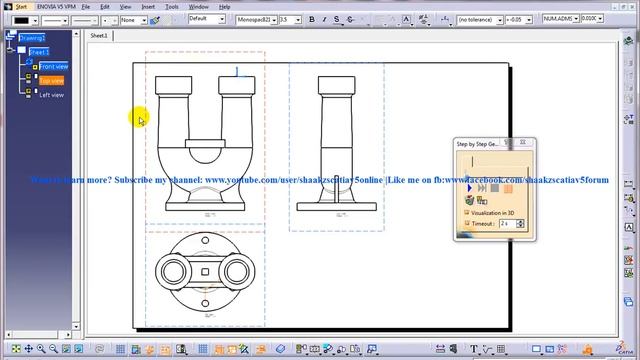Screen dimensions: 640x360
Task: Click the Bold formatting icon
Action: tap(312, 19)
